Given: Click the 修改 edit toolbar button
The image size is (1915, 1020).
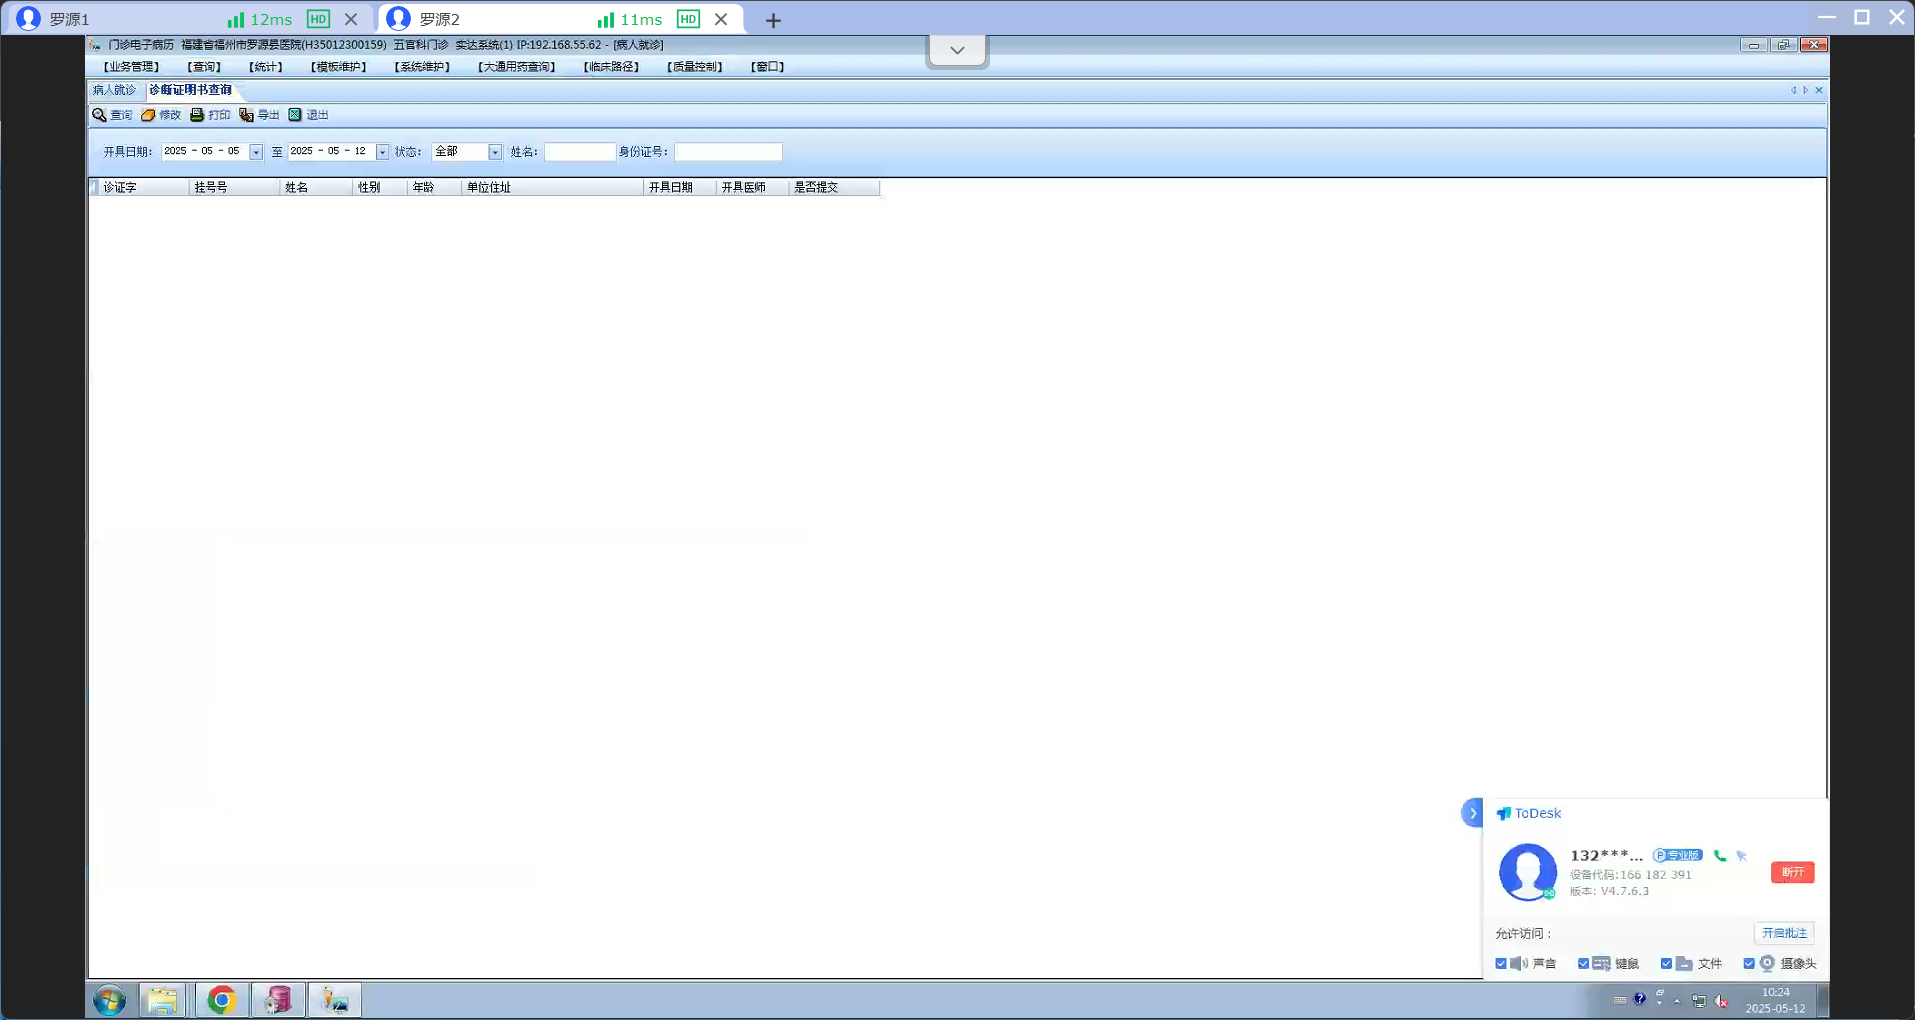Looking at the screenshot, I should [161, 115].
